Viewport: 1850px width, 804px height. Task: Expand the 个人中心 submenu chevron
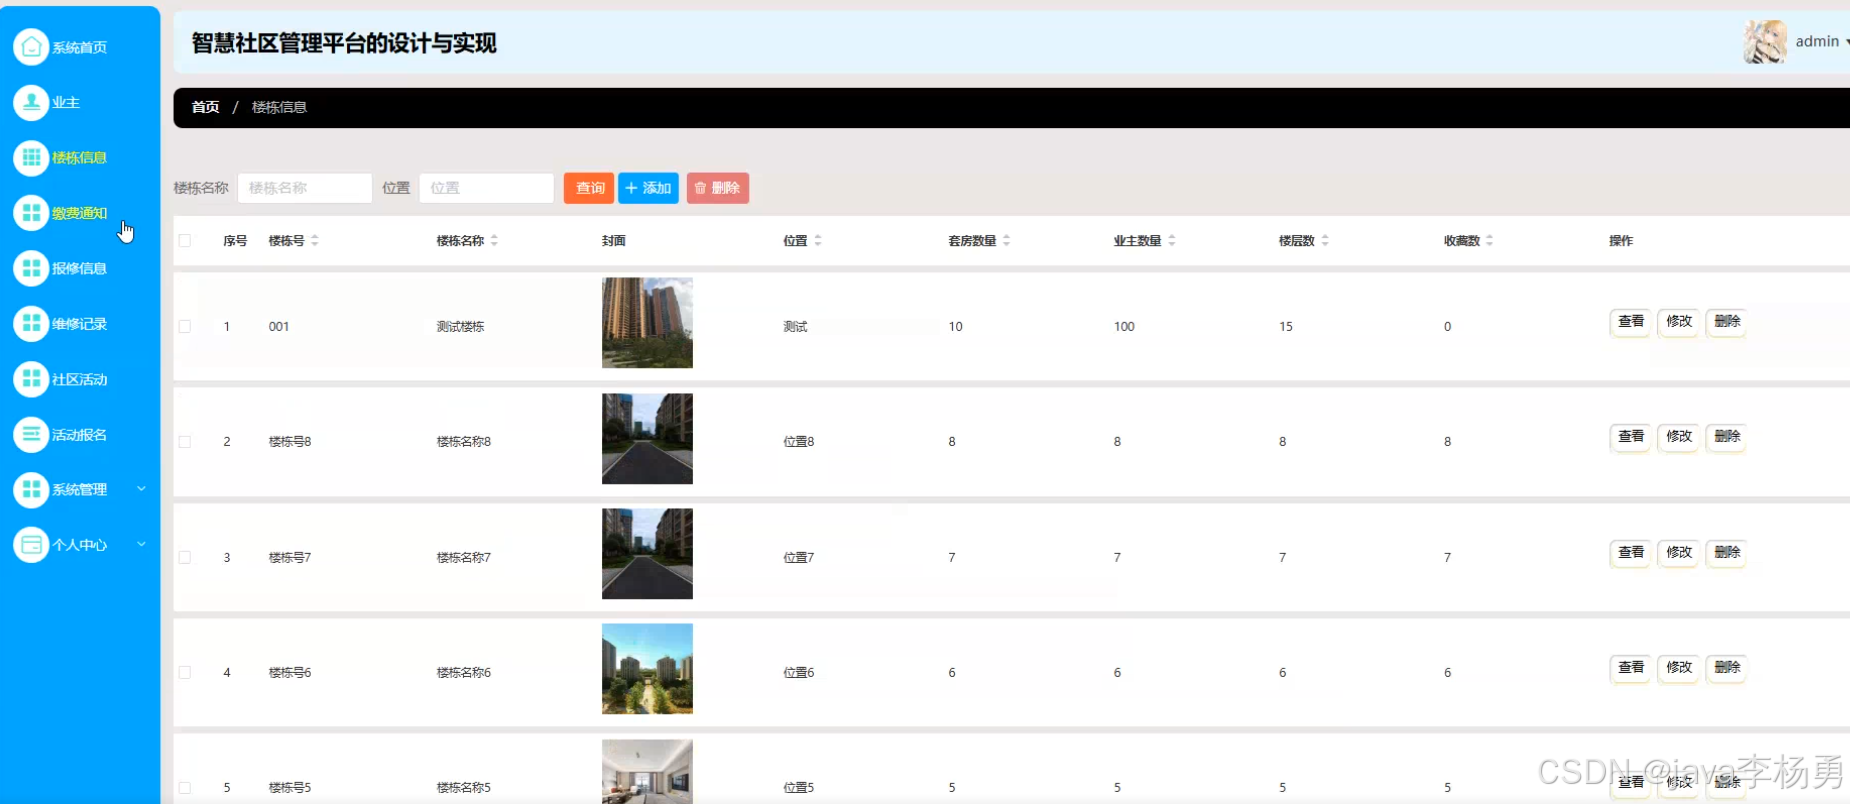[x=141, y=544]
